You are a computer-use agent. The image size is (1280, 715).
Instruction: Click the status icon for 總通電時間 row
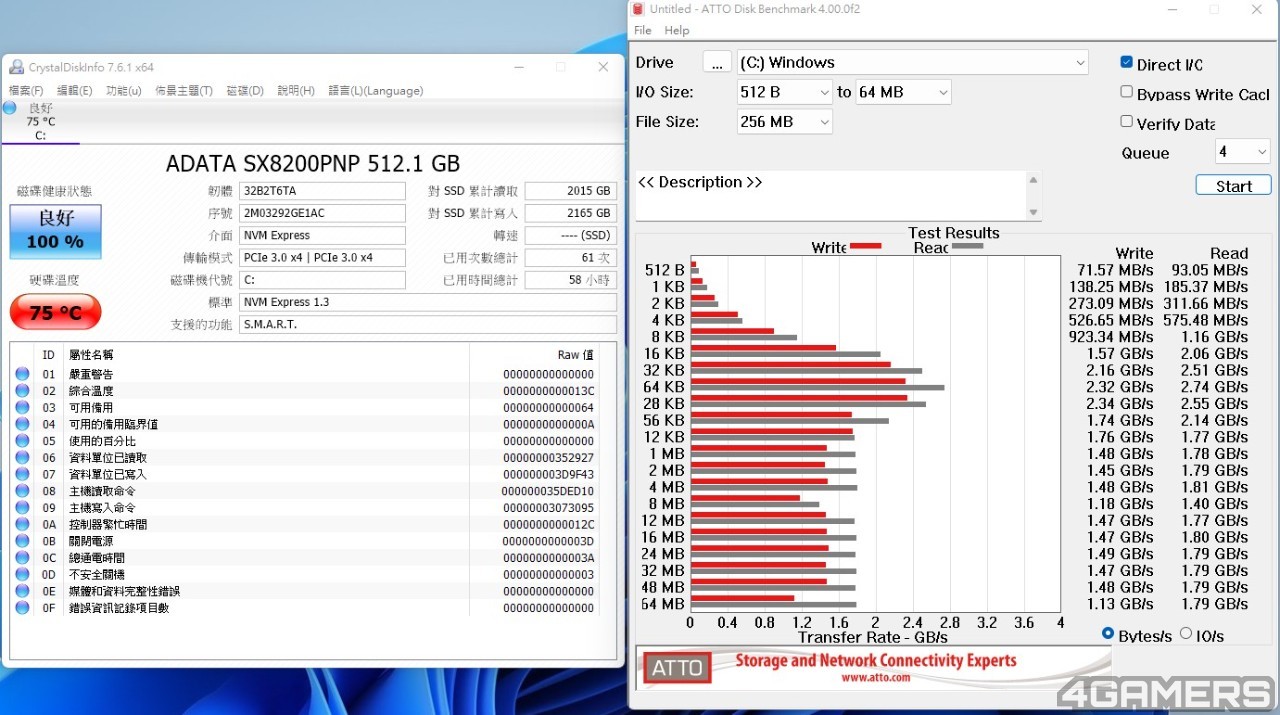22,558
